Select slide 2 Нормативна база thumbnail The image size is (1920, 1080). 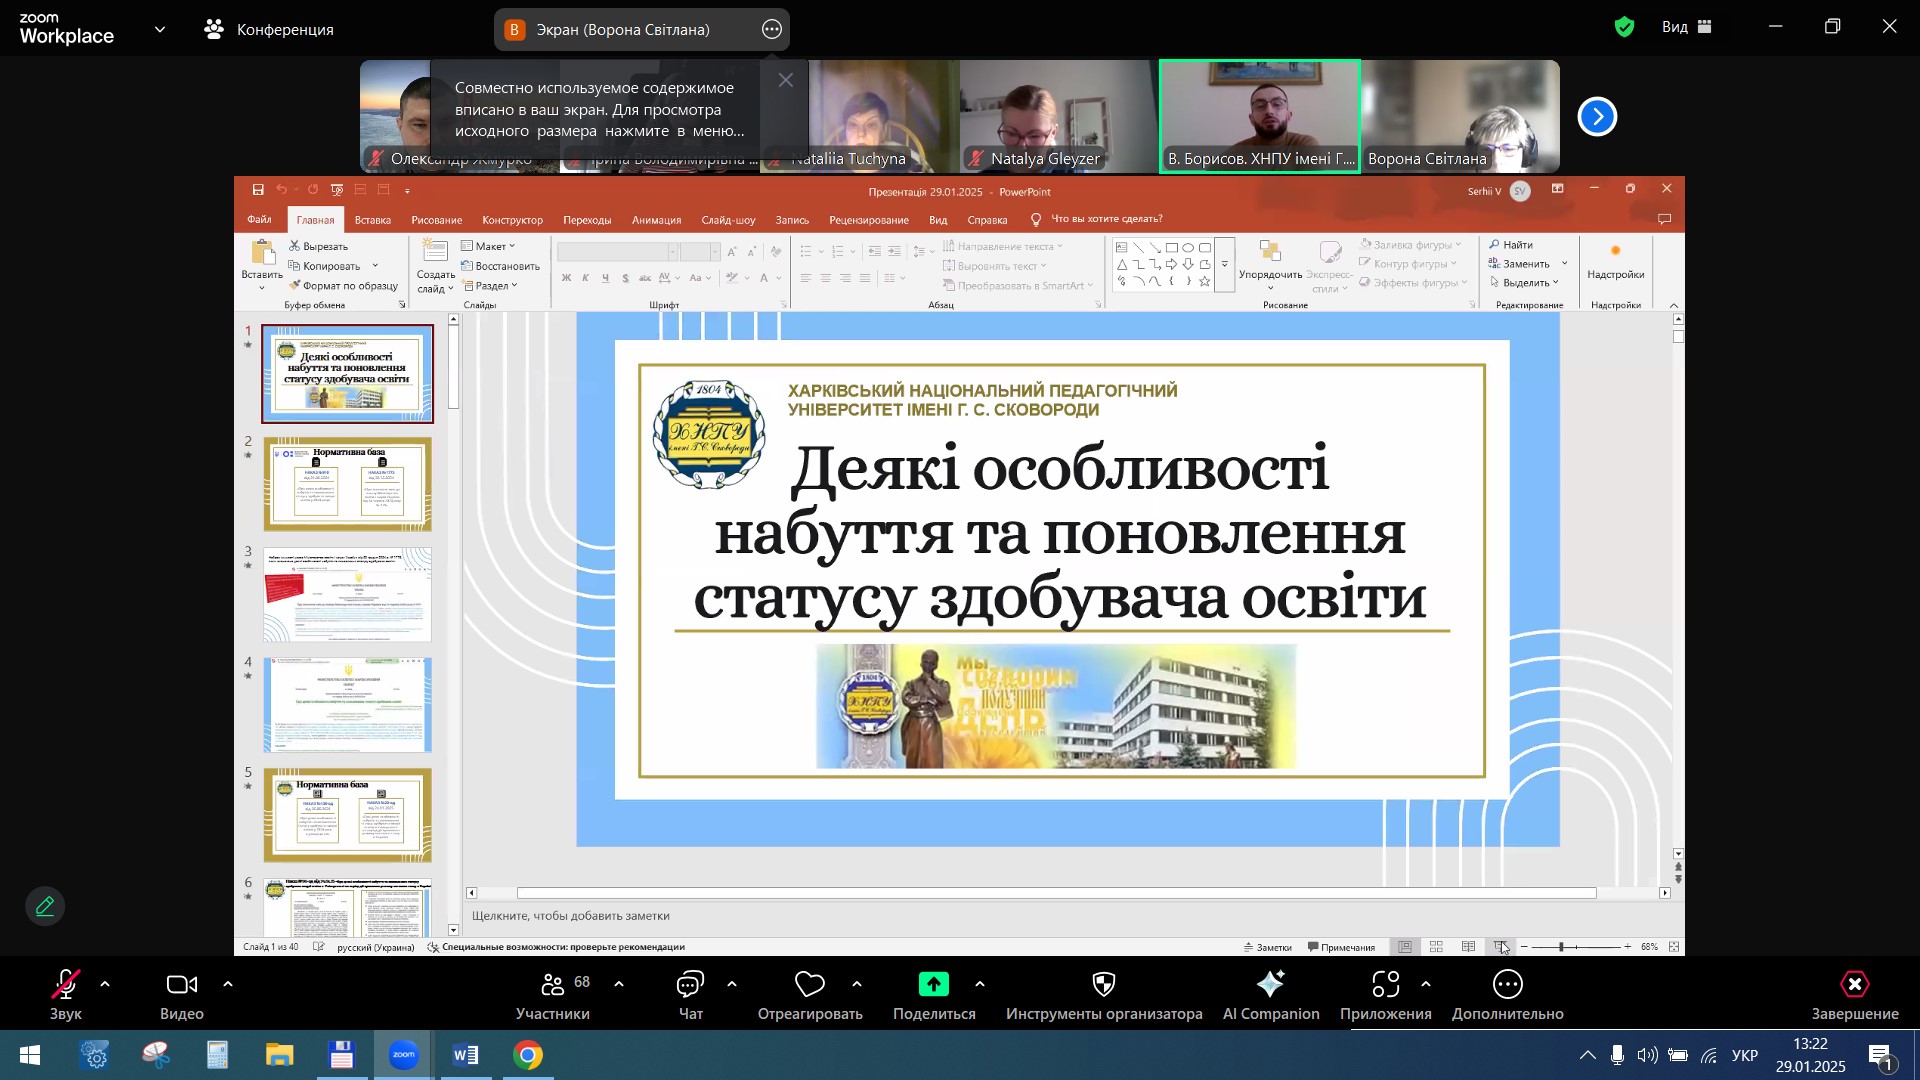coord(348,484)
